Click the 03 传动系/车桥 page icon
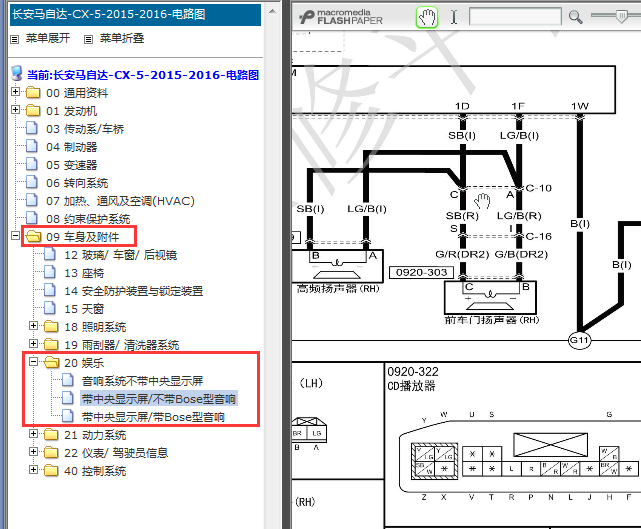641x529 pixels. pyautogui.click(x=32, y=128)
